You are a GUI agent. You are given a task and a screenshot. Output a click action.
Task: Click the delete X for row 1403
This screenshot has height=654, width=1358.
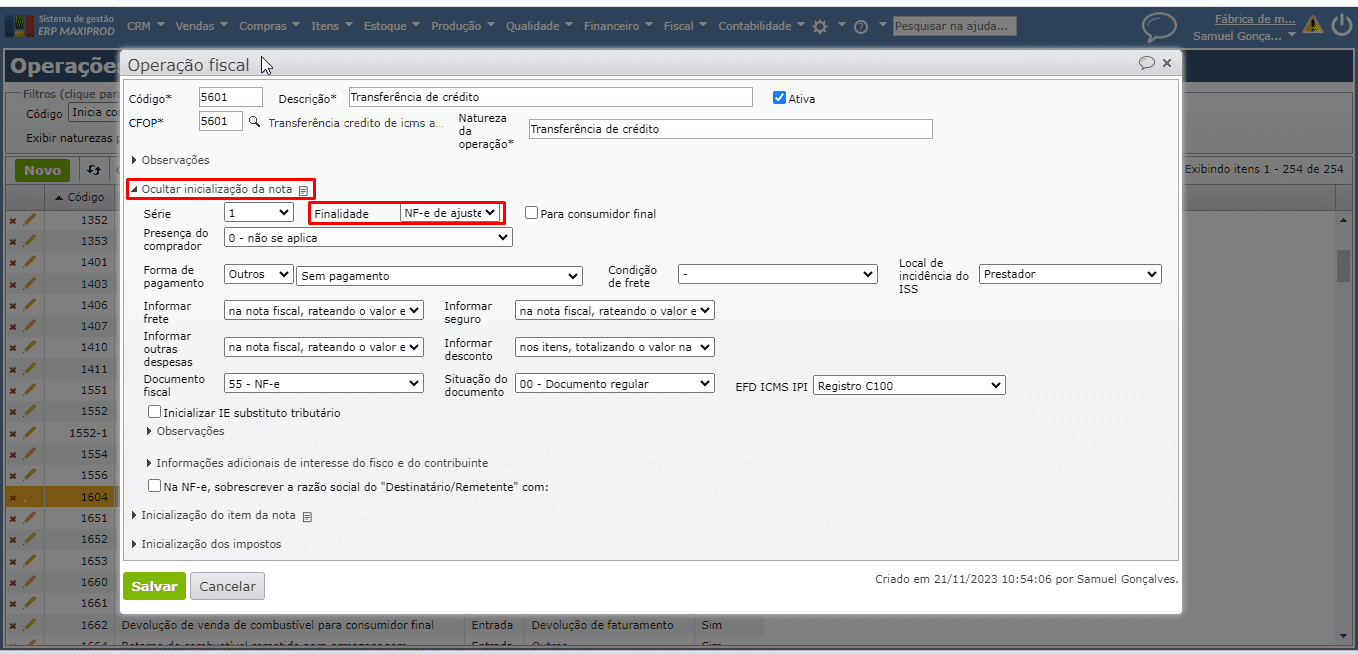click(13, 284)
